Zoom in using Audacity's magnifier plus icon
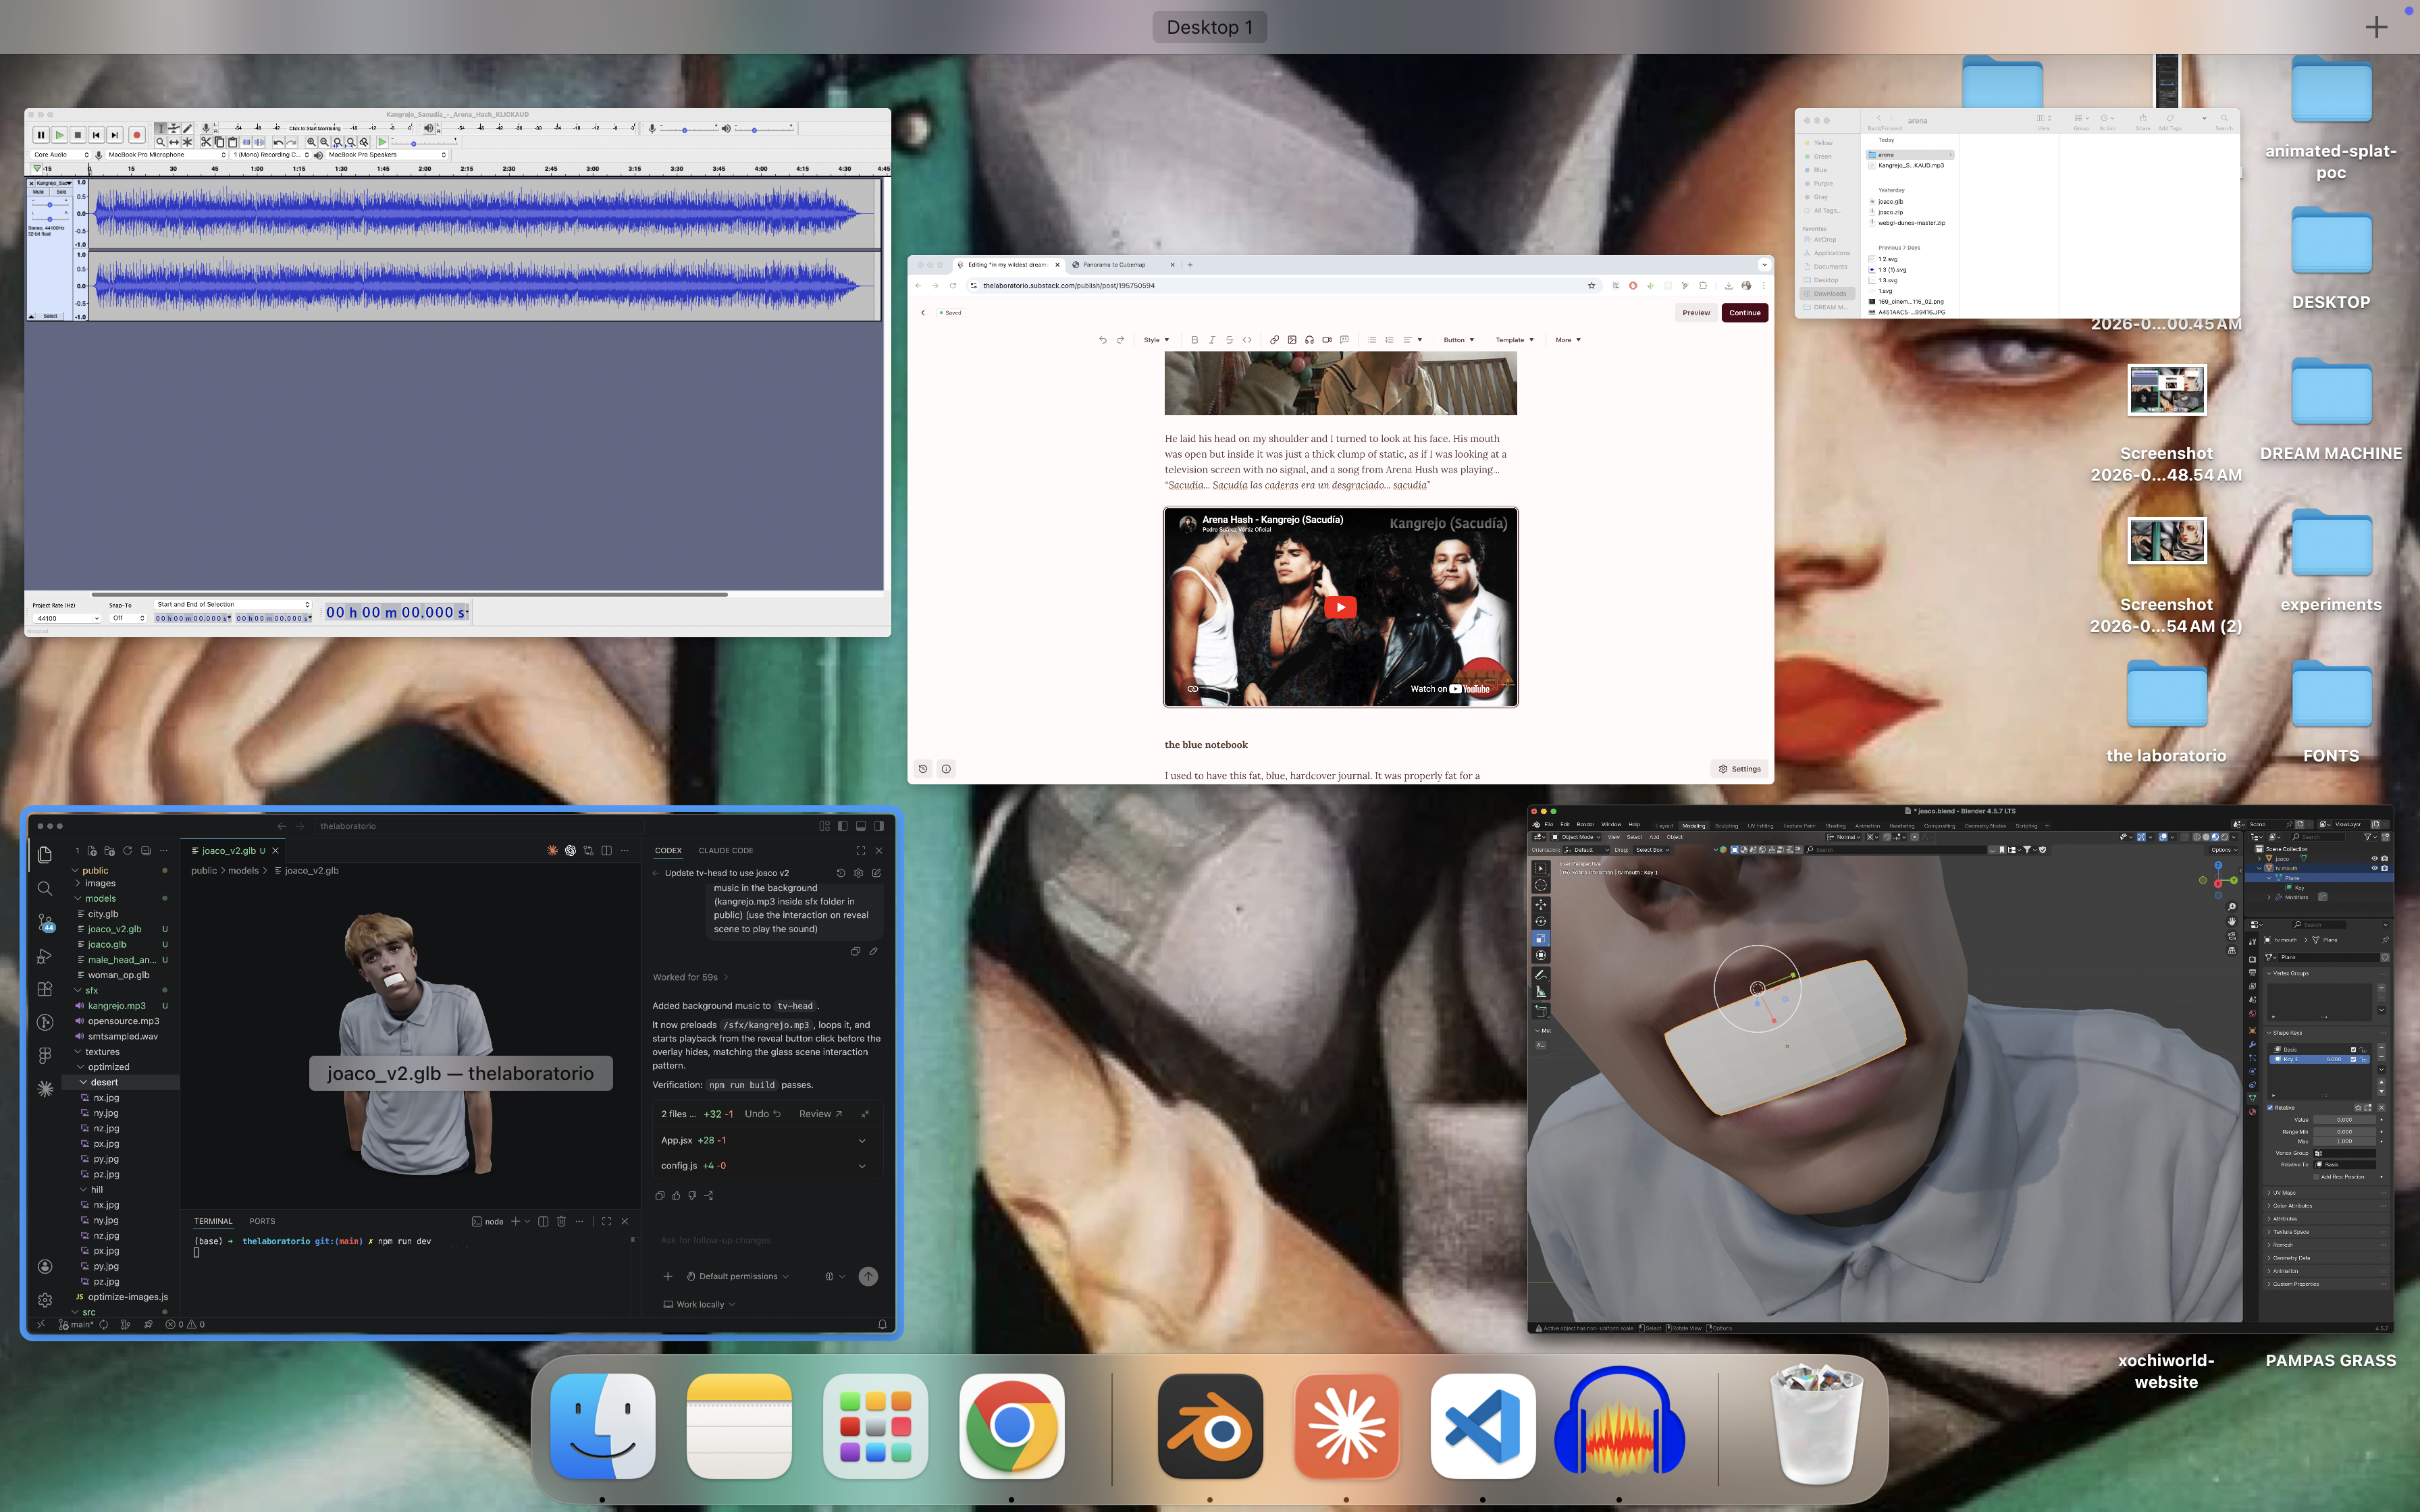Screen dimensions: 2420x1512 [311, 142]
